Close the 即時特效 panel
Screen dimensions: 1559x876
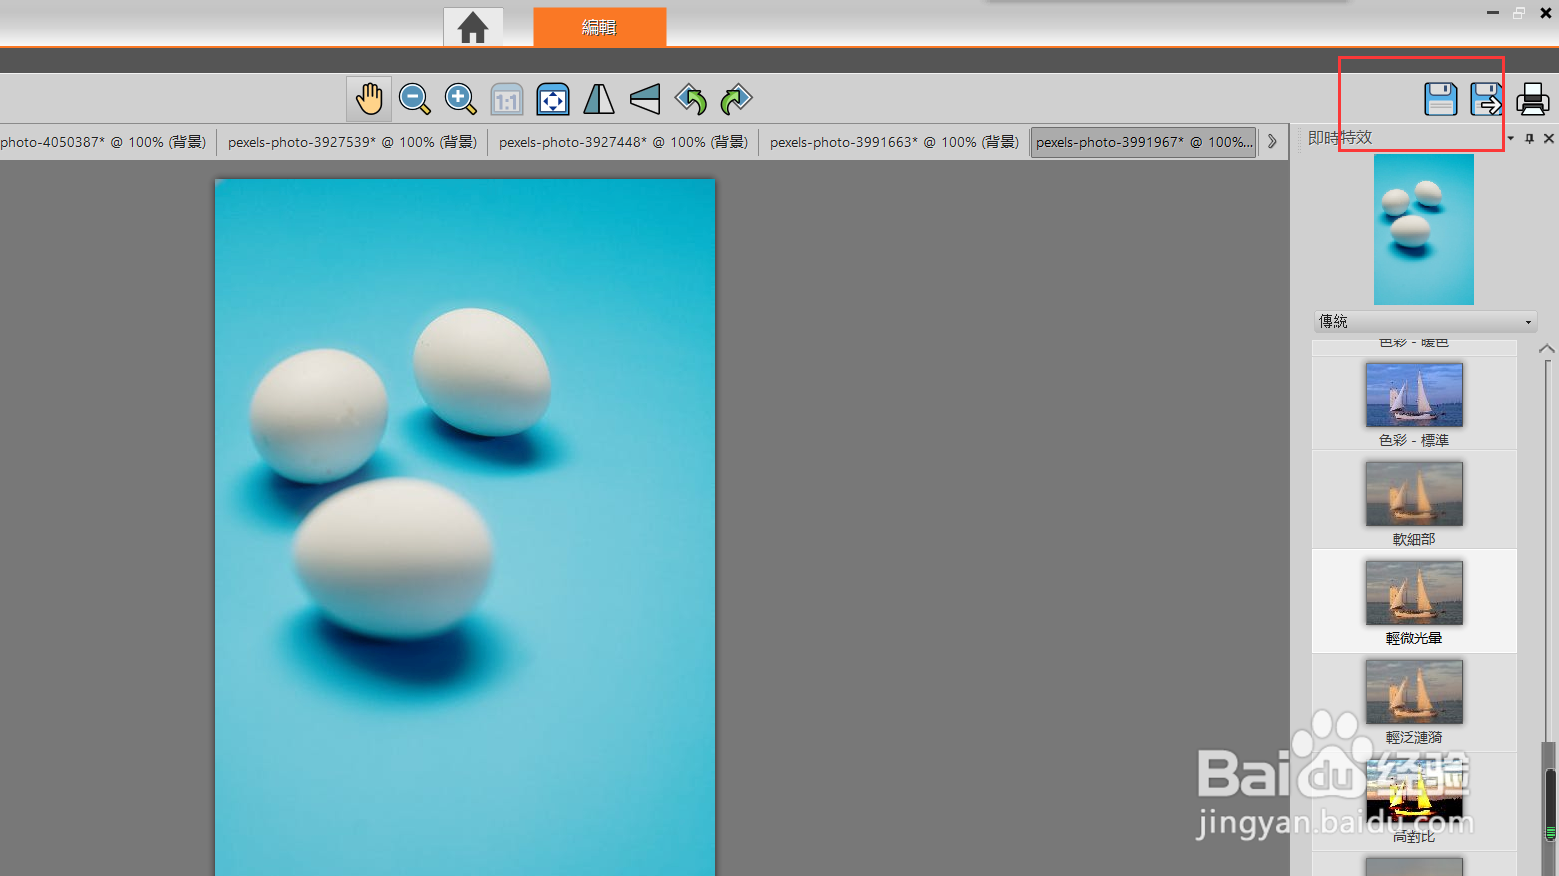coord(1548,138)
